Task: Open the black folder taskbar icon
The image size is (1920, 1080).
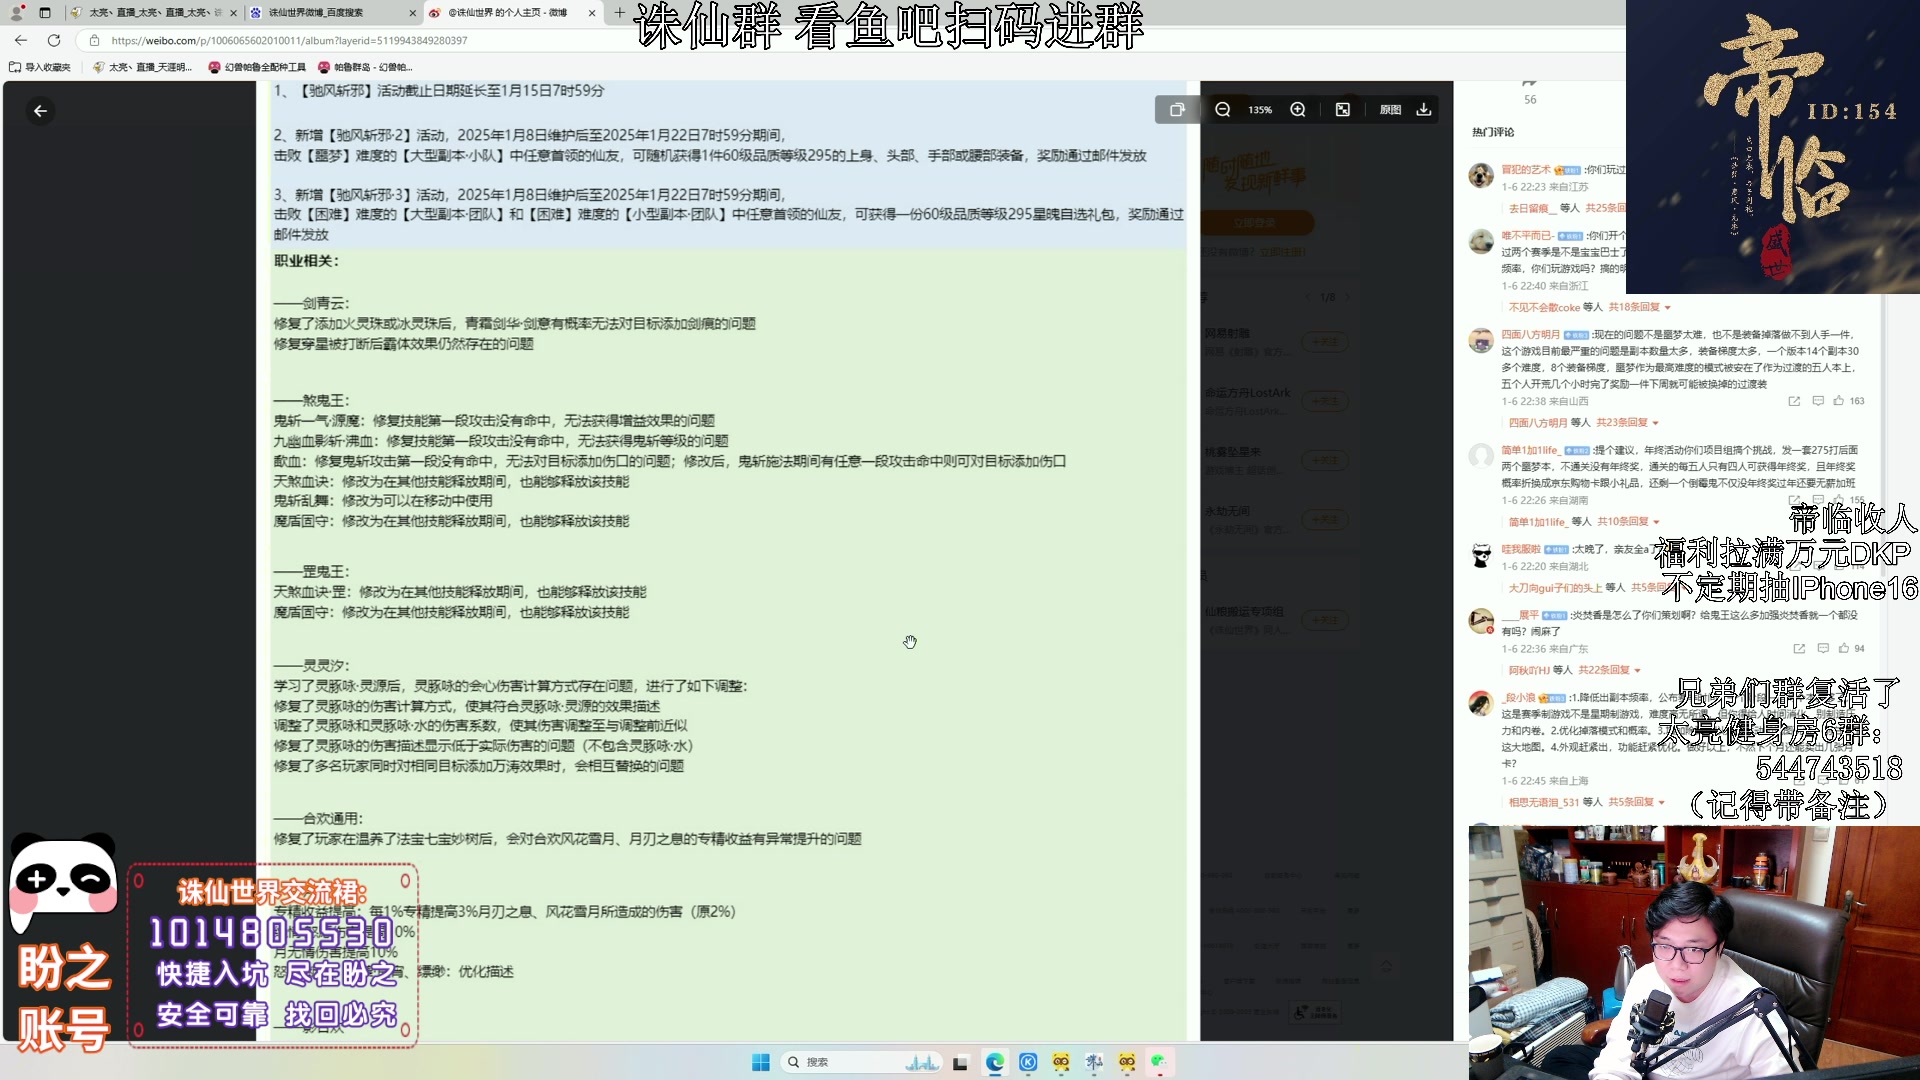Action: pos(961,1062)
